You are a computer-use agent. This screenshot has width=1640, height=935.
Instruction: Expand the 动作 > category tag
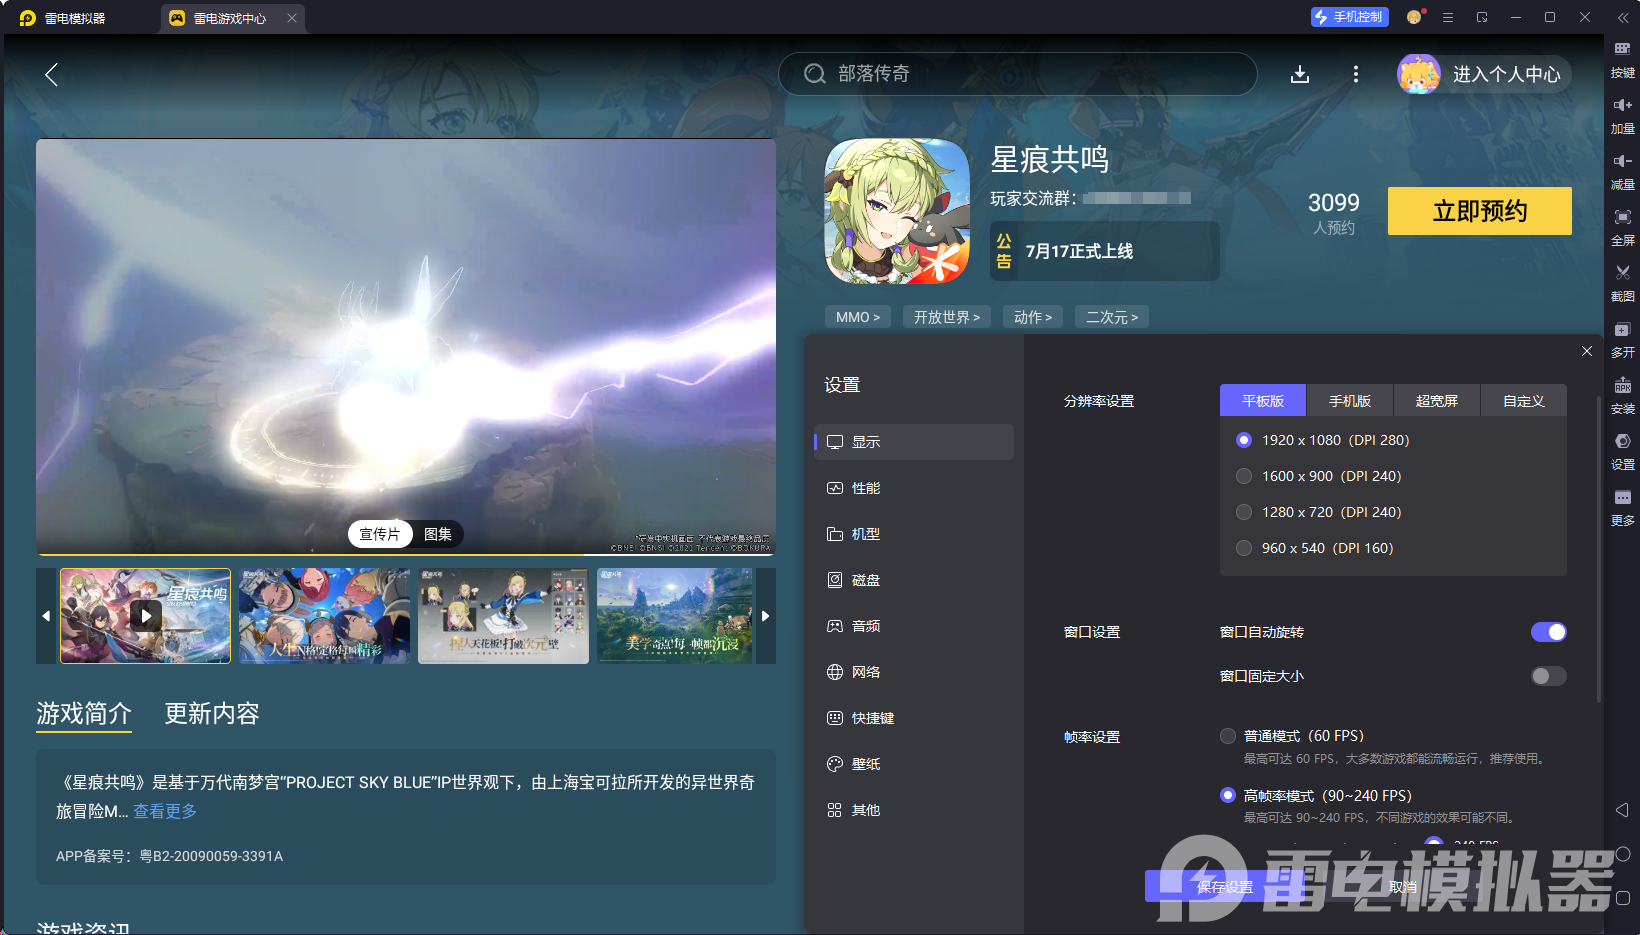pos(1033,317)
